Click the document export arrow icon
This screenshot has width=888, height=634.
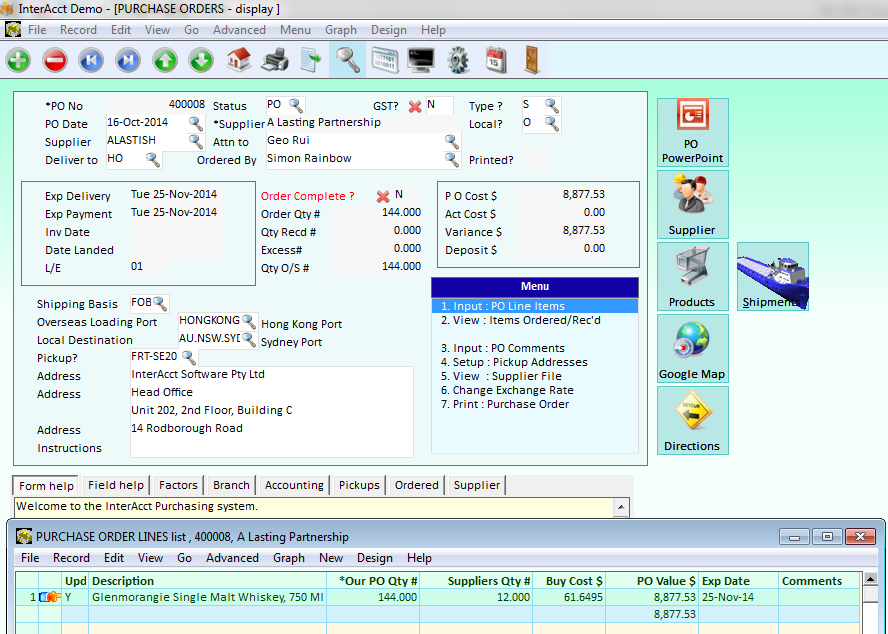coord(311,60)
